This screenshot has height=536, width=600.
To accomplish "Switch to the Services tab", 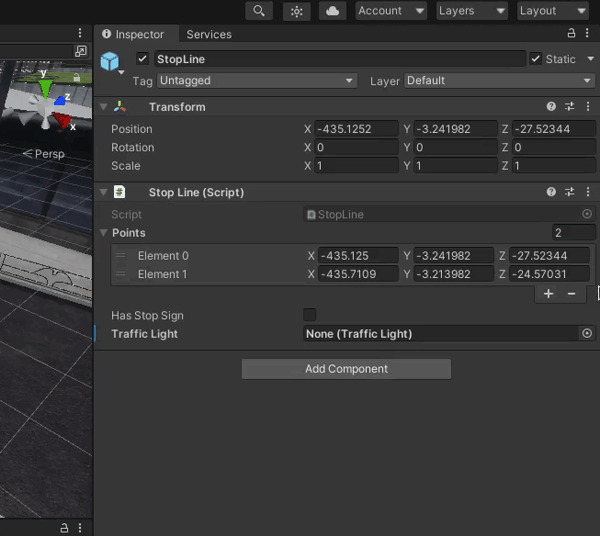I will click(209, 34).
